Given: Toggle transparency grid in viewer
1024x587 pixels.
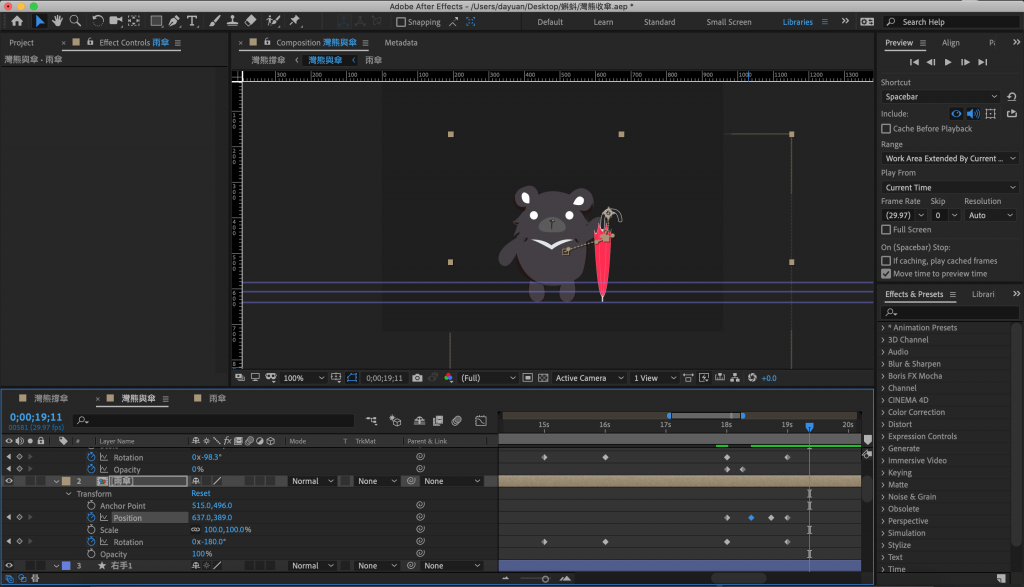Looking at the screenshot, I should (543, 377).
